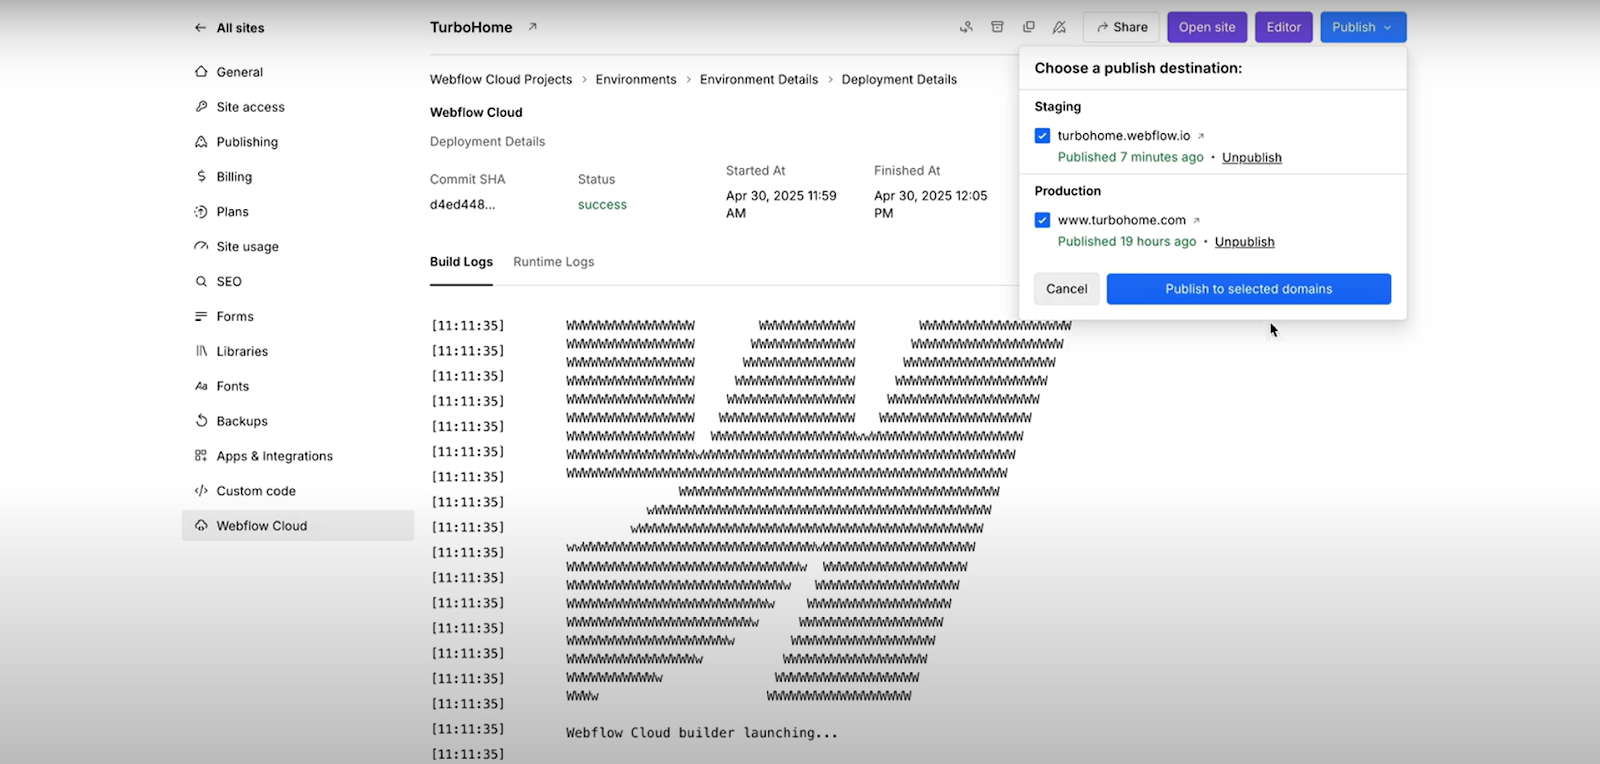Click the duplicate site icon

click(x=1028, y=27)
